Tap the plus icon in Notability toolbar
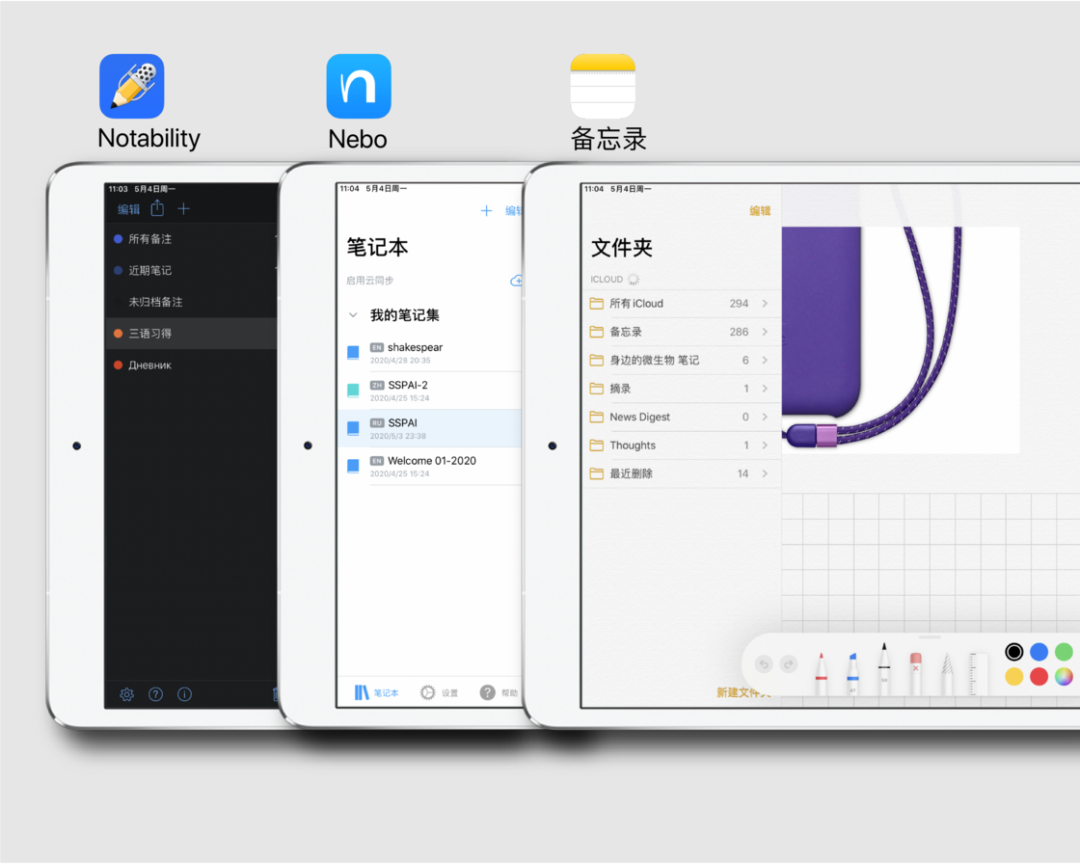Screen dimensions: 1080x864 point(183,209)
